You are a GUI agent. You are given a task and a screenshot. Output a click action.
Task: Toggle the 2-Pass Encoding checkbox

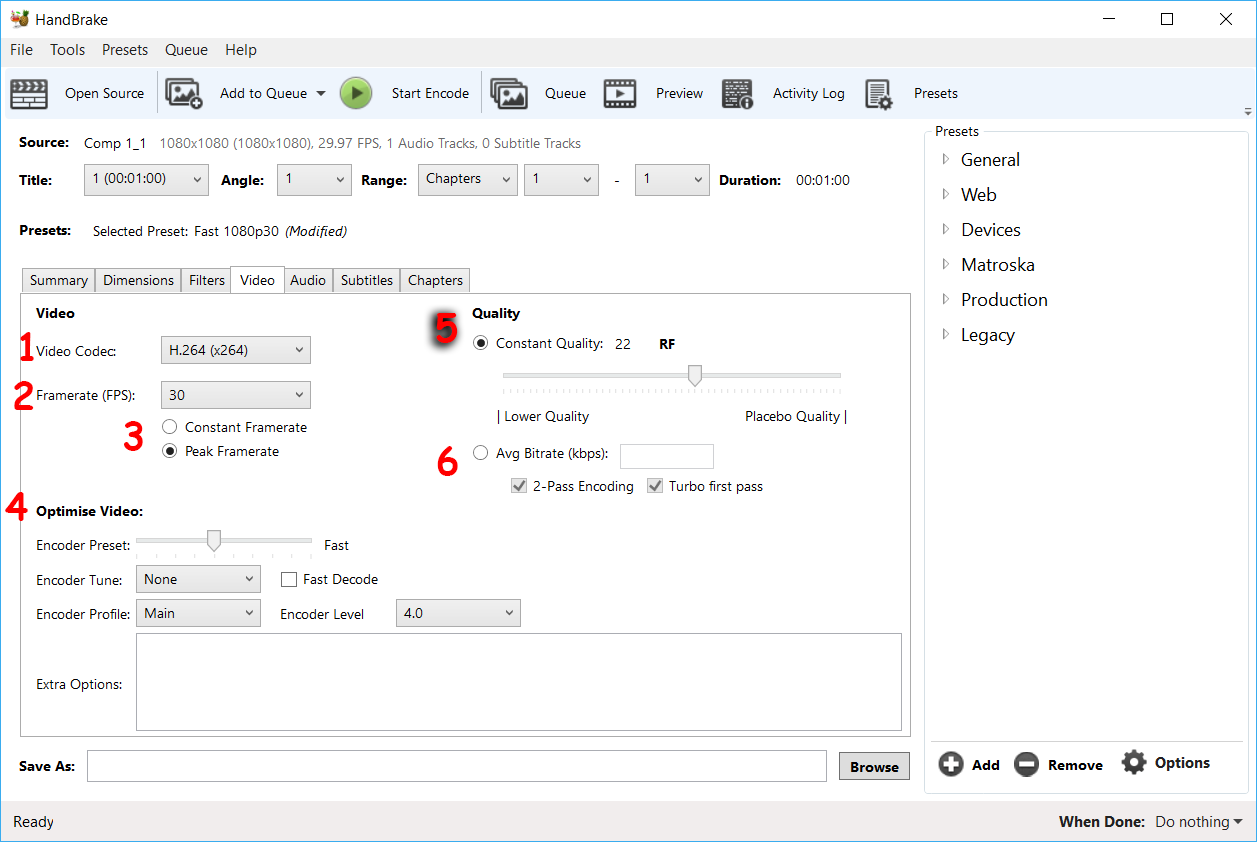[x=519, y=486]
